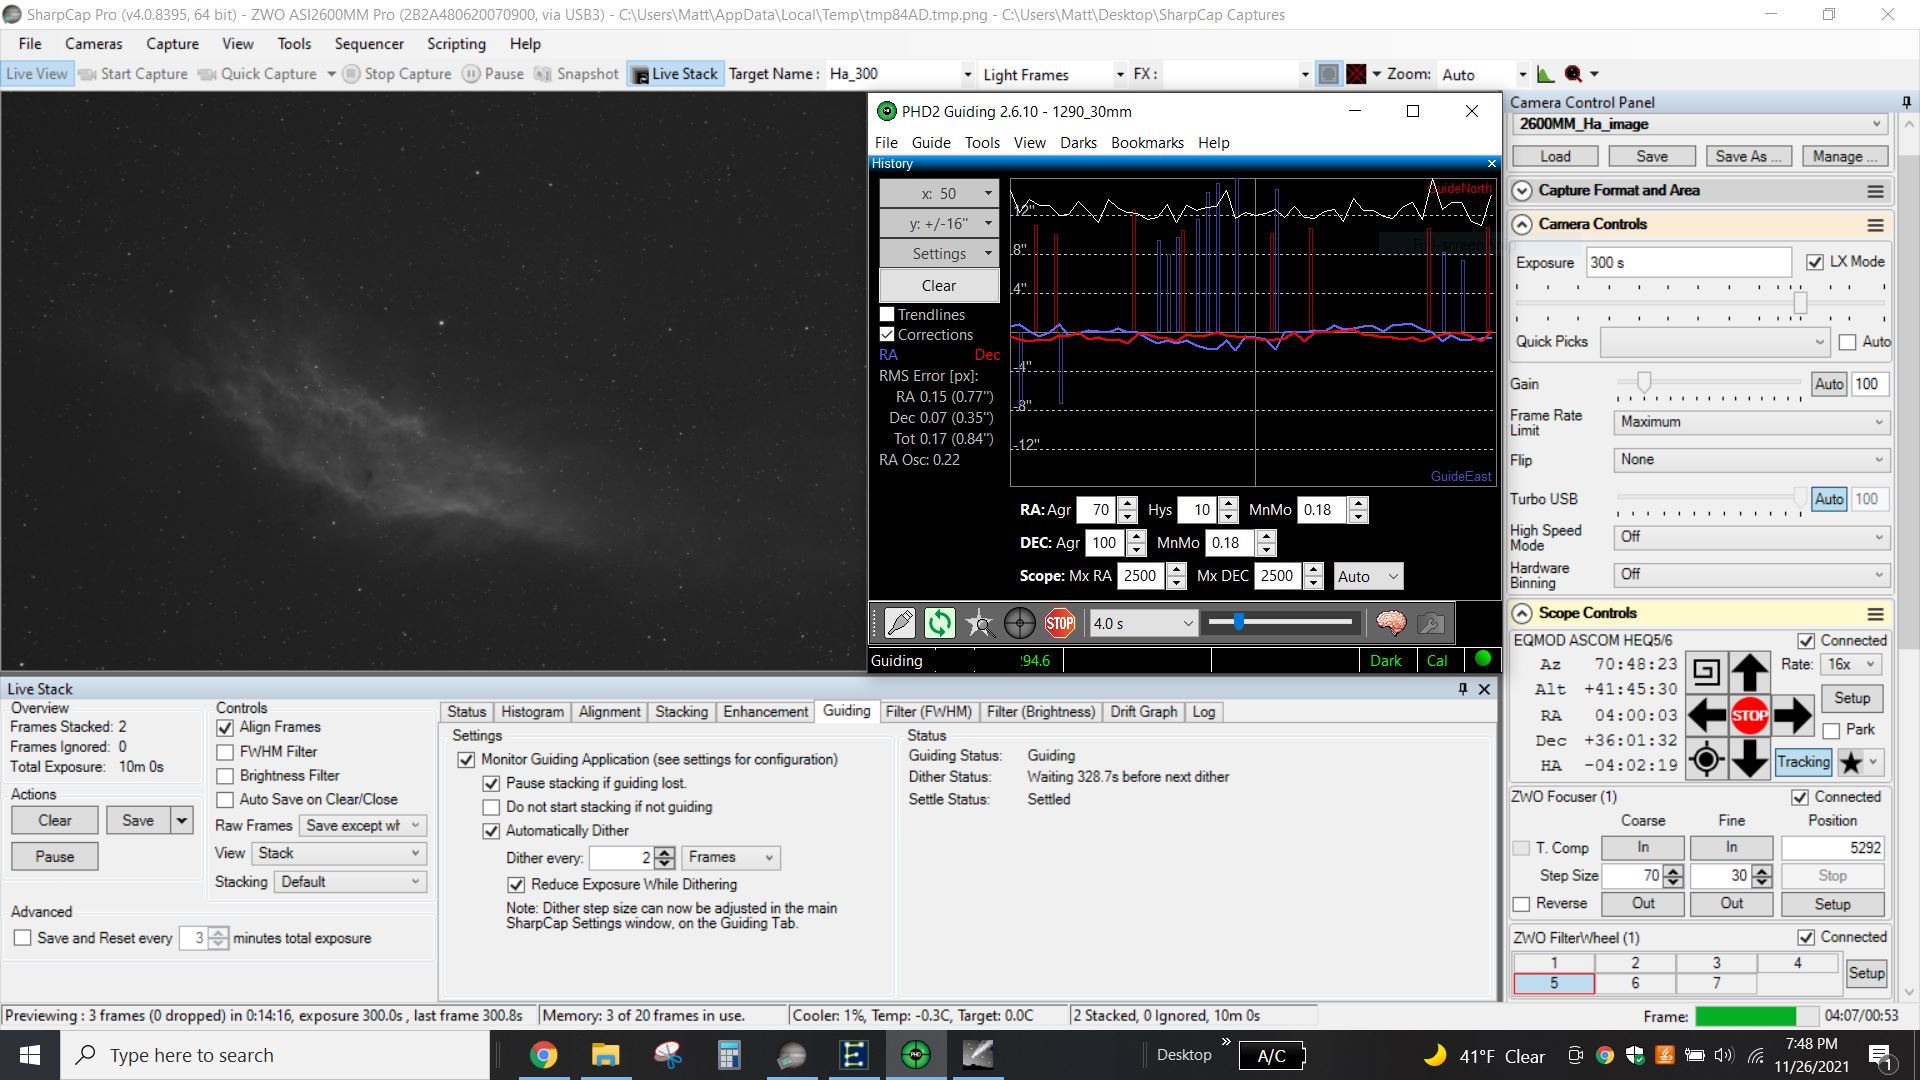Open PHD2 advanced settings brain icon
The image size is (1920, 1080).
tap(1391, 623)
